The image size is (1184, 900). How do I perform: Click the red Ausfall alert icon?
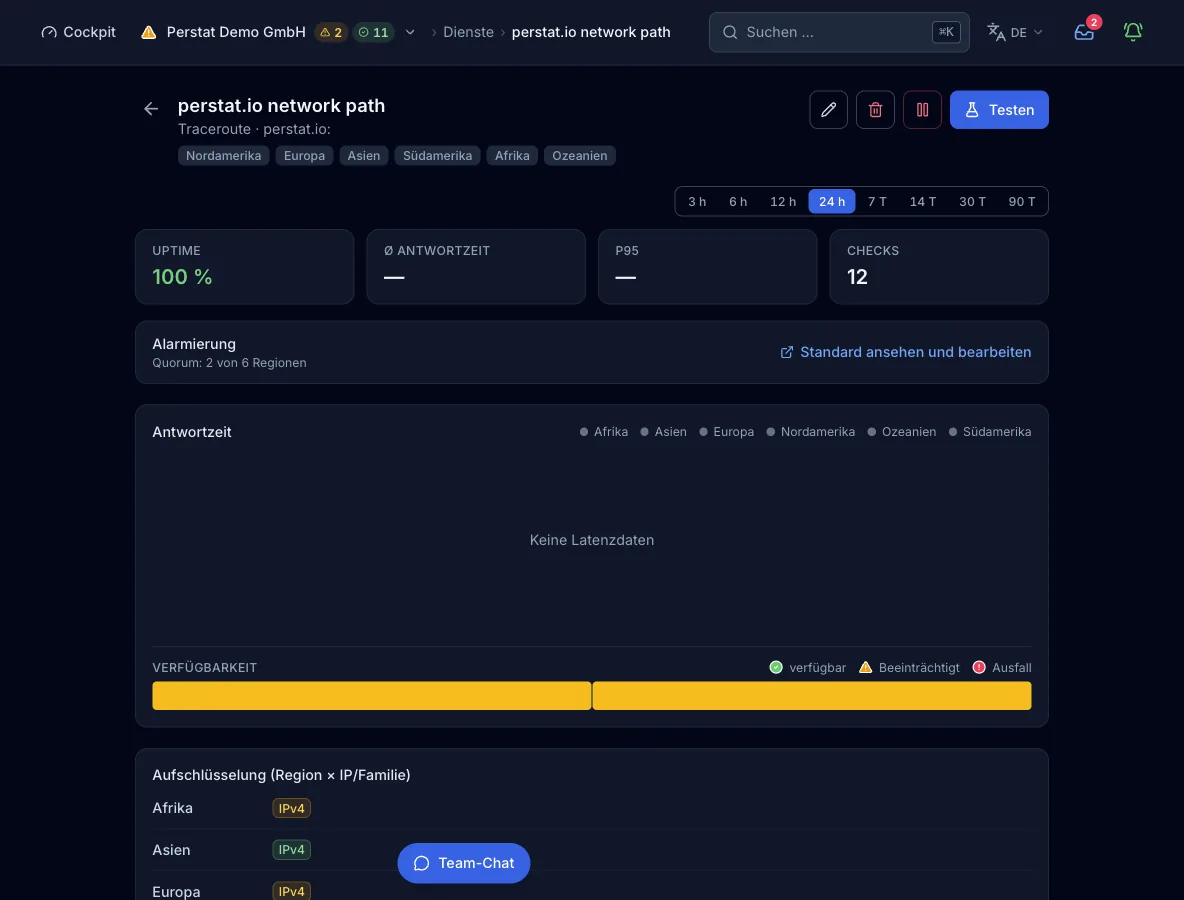(x=979, y=667)
